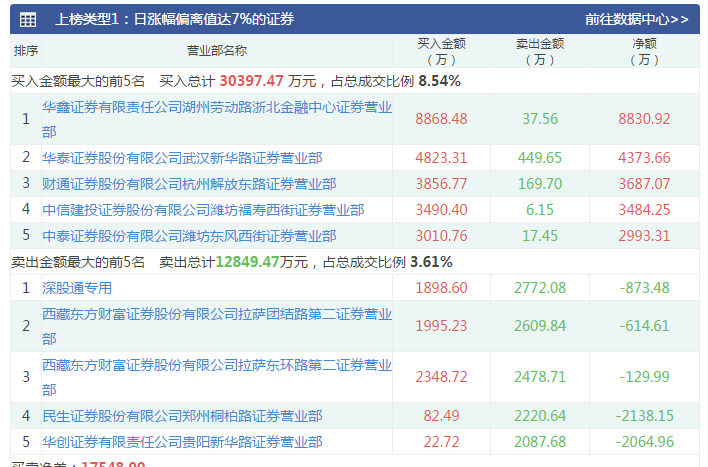
Task: Select buy total 30397.47
Action: (x=252, y=81)
